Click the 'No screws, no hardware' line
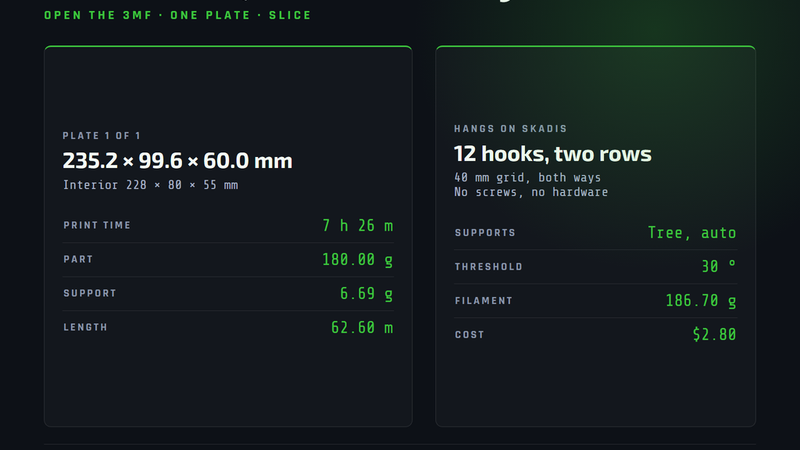 tap(531, 192)
